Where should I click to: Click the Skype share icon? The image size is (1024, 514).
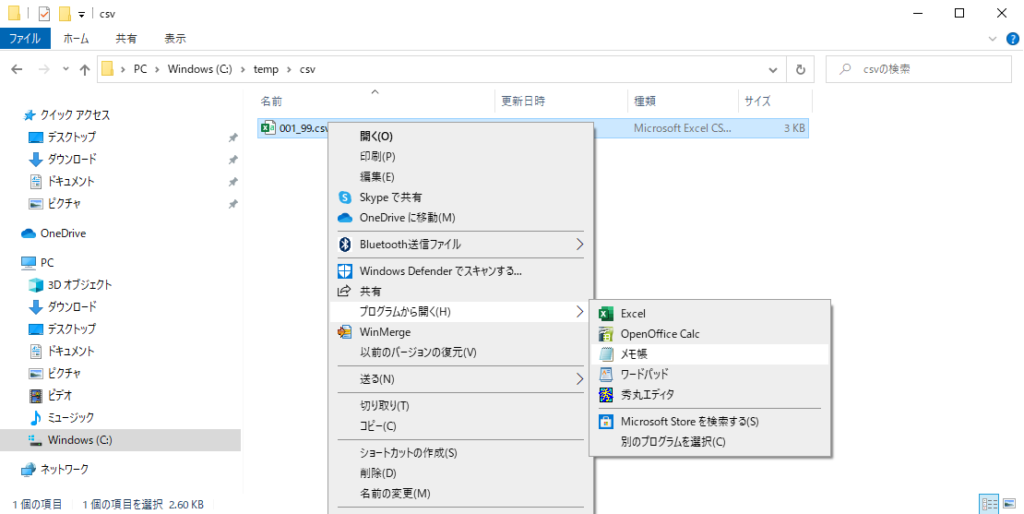[x=344, y=197]
